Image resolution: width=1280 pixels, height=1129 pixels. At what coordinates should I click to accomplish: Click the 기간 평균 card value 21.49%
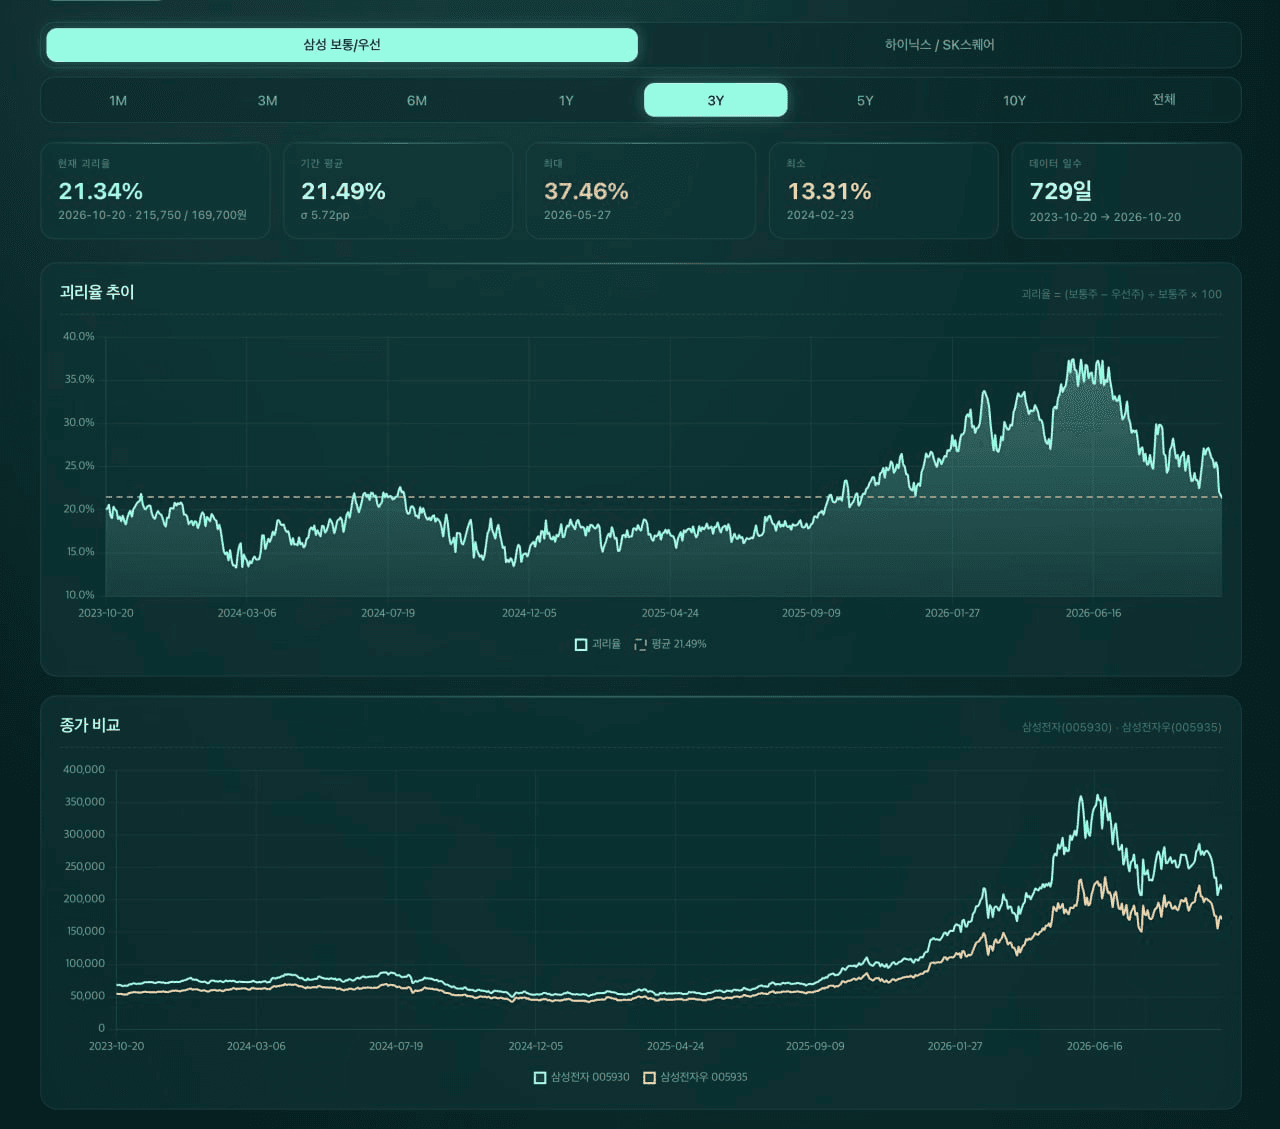click(x=343, y=191)
